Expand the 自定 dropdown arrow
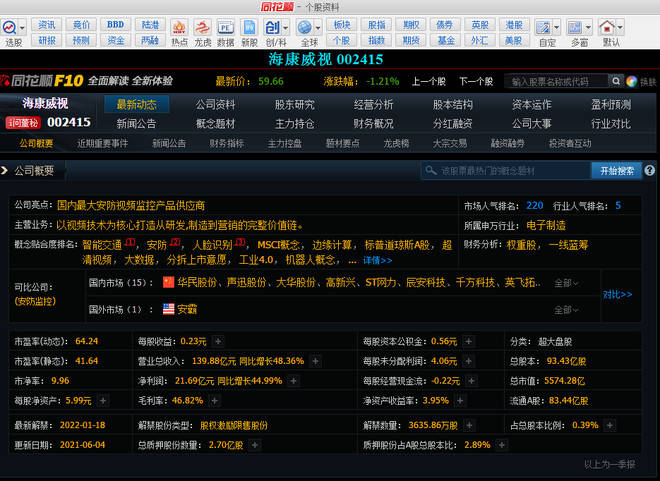660x481 pixels. point(556,28)
